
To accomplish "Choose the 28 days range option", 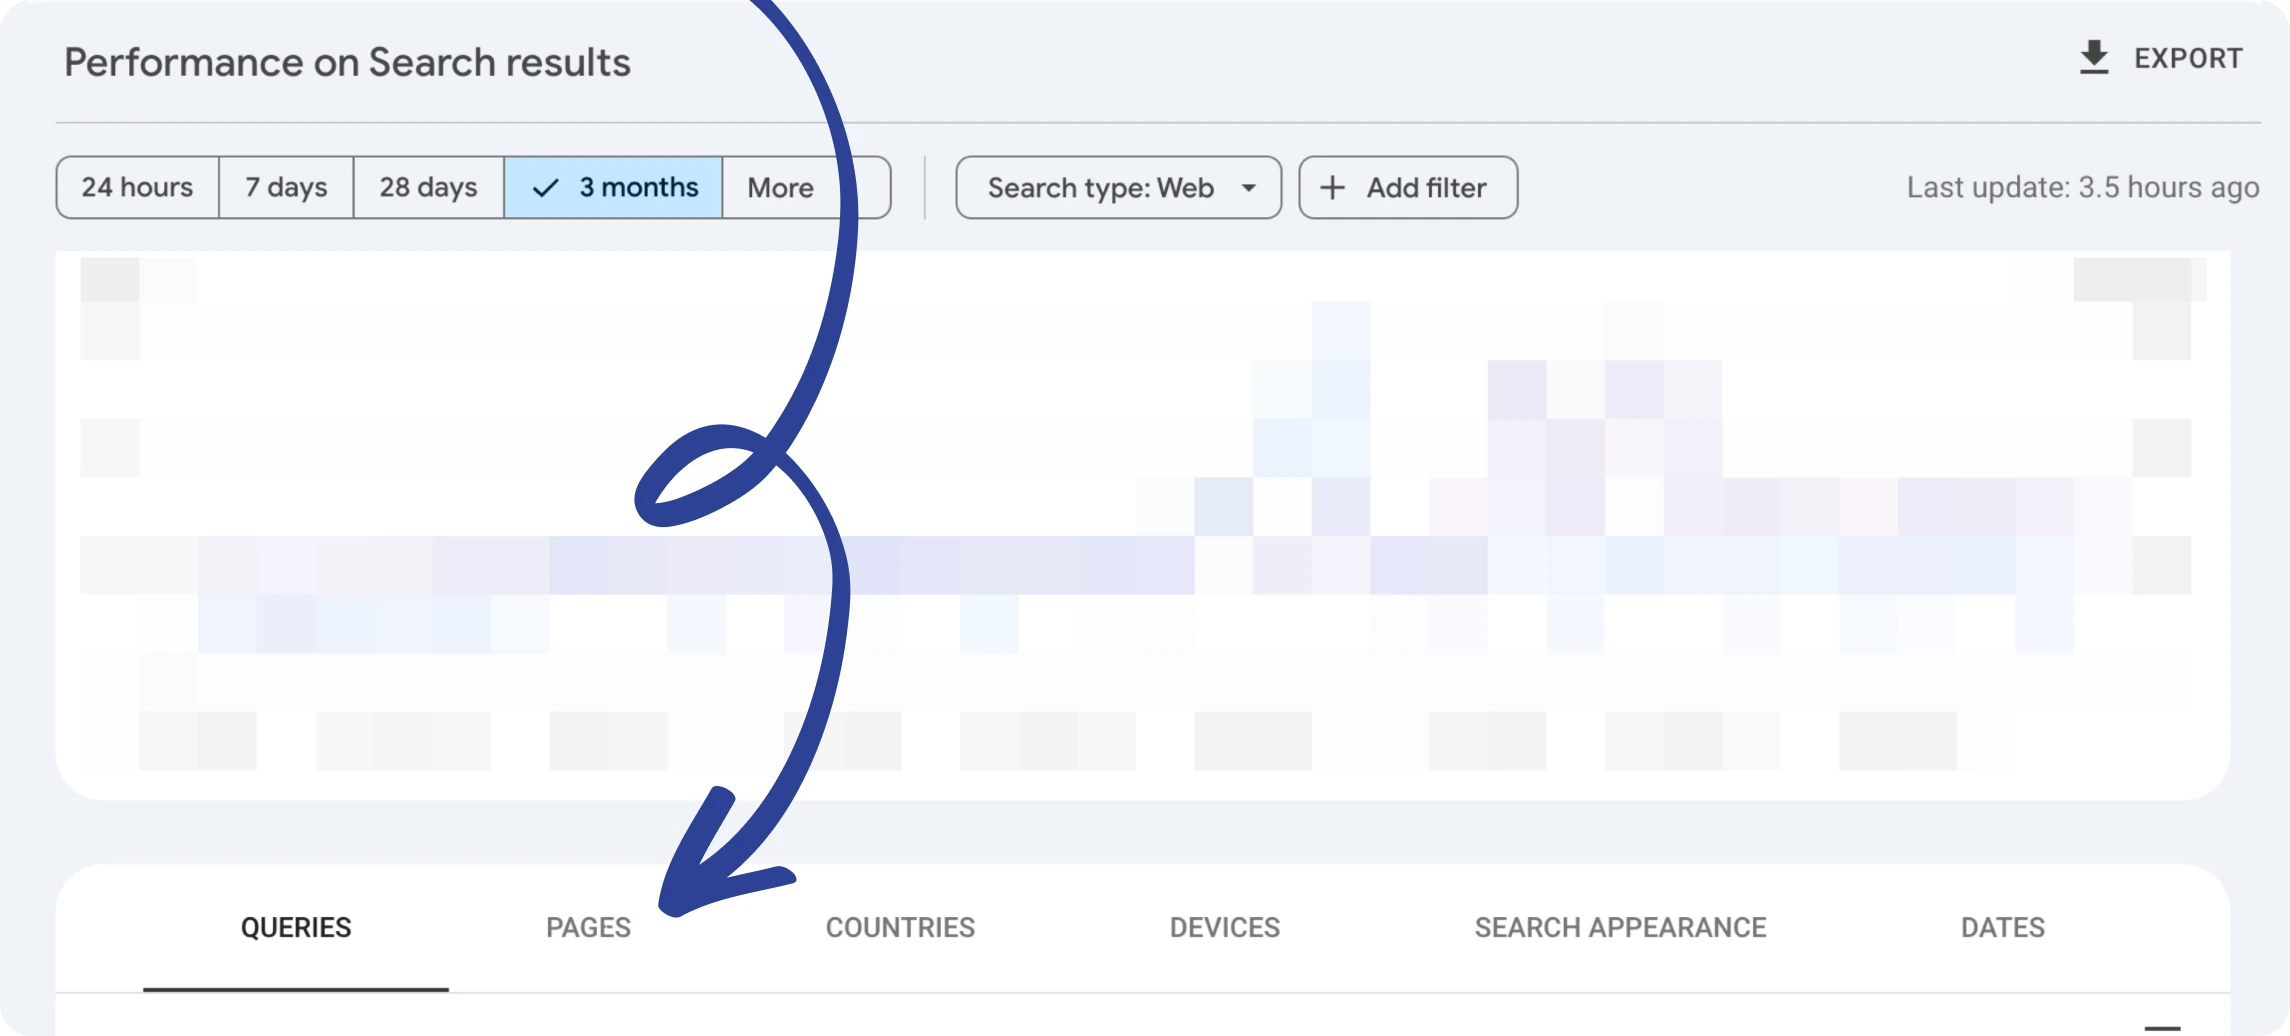I will [x=428, y=187].
